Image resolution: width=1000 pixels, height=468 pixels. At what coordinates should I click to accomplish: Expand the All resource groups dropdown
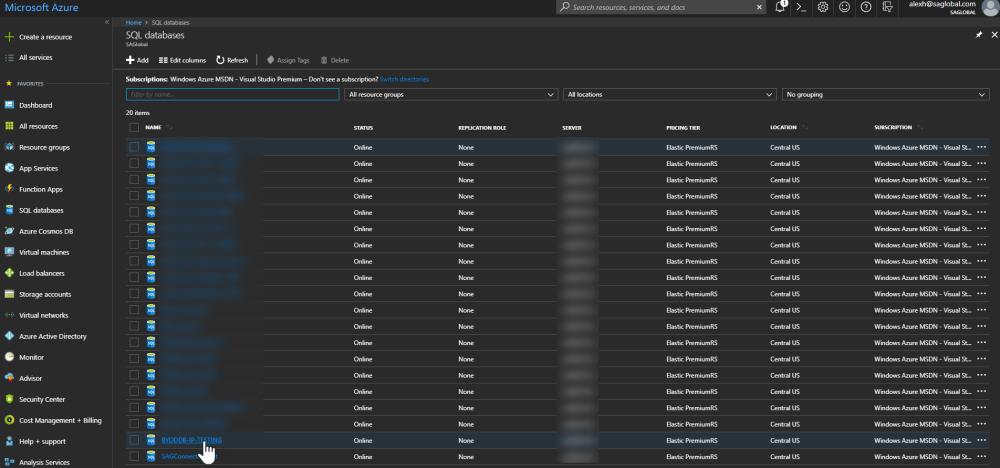451,94
